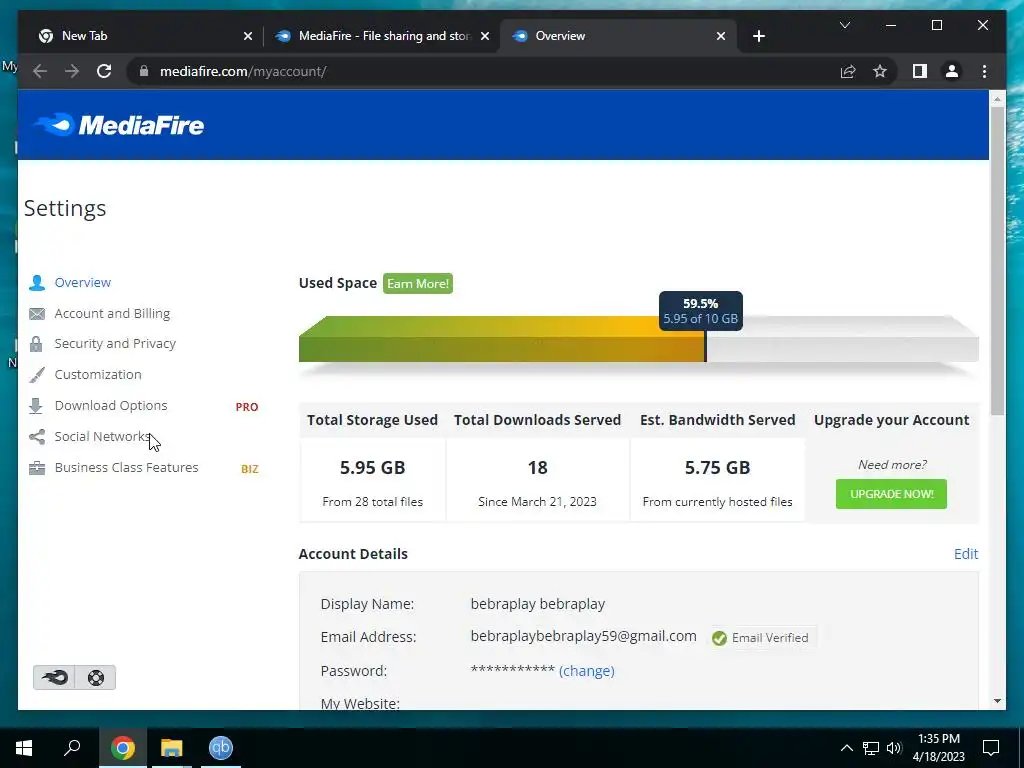Viewport: 1024px width, 768px height.
Task: Click the brush icon for Customization
Action: click(37, 375)
